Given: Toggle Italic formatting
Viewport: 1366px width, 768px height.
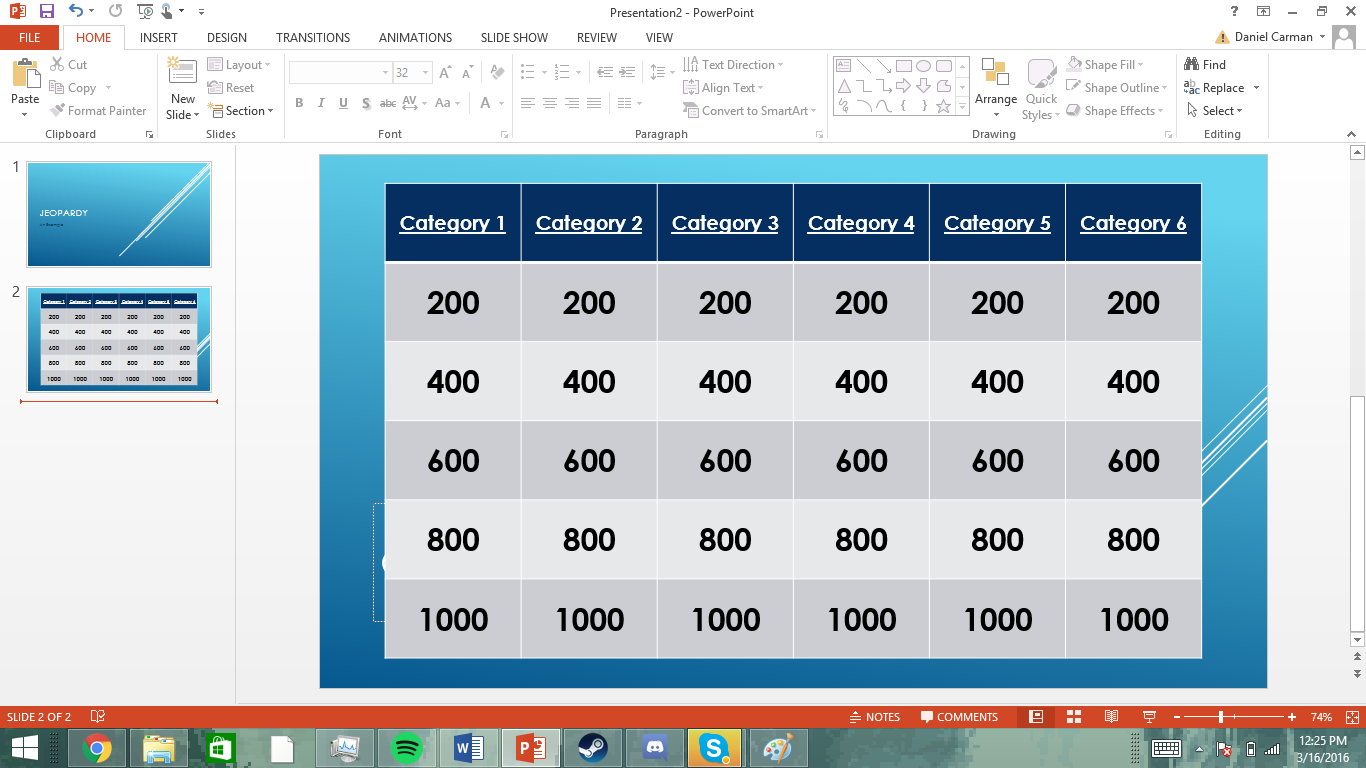Looking at the screenshot, I should (x=321, y=103).
